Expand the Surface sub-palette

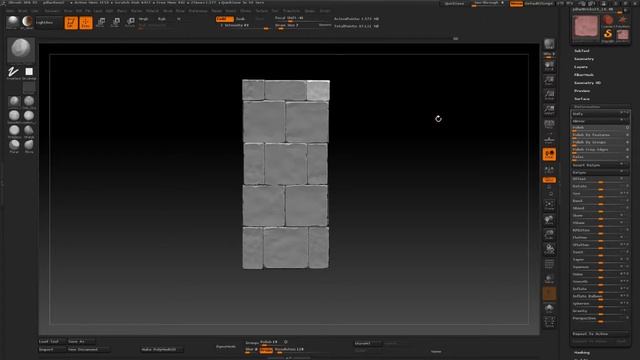[x=582, y=99]
